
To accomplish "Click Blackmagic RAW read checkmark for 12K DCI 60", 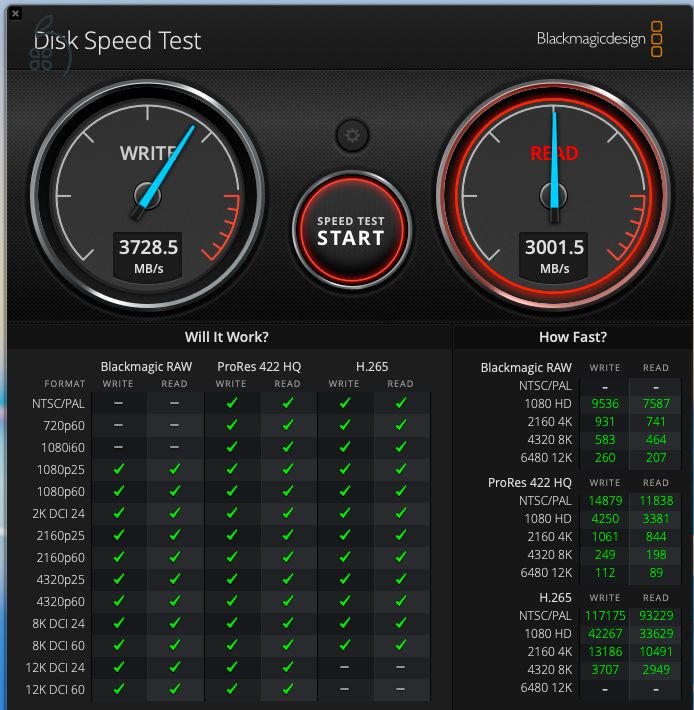I will (175, 689).
